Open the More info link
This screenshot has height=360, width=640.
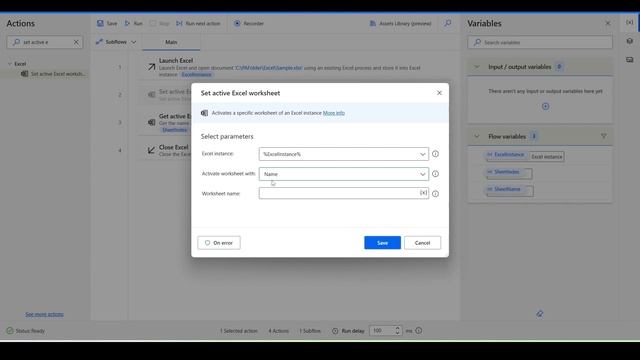(x=333, y=113)
